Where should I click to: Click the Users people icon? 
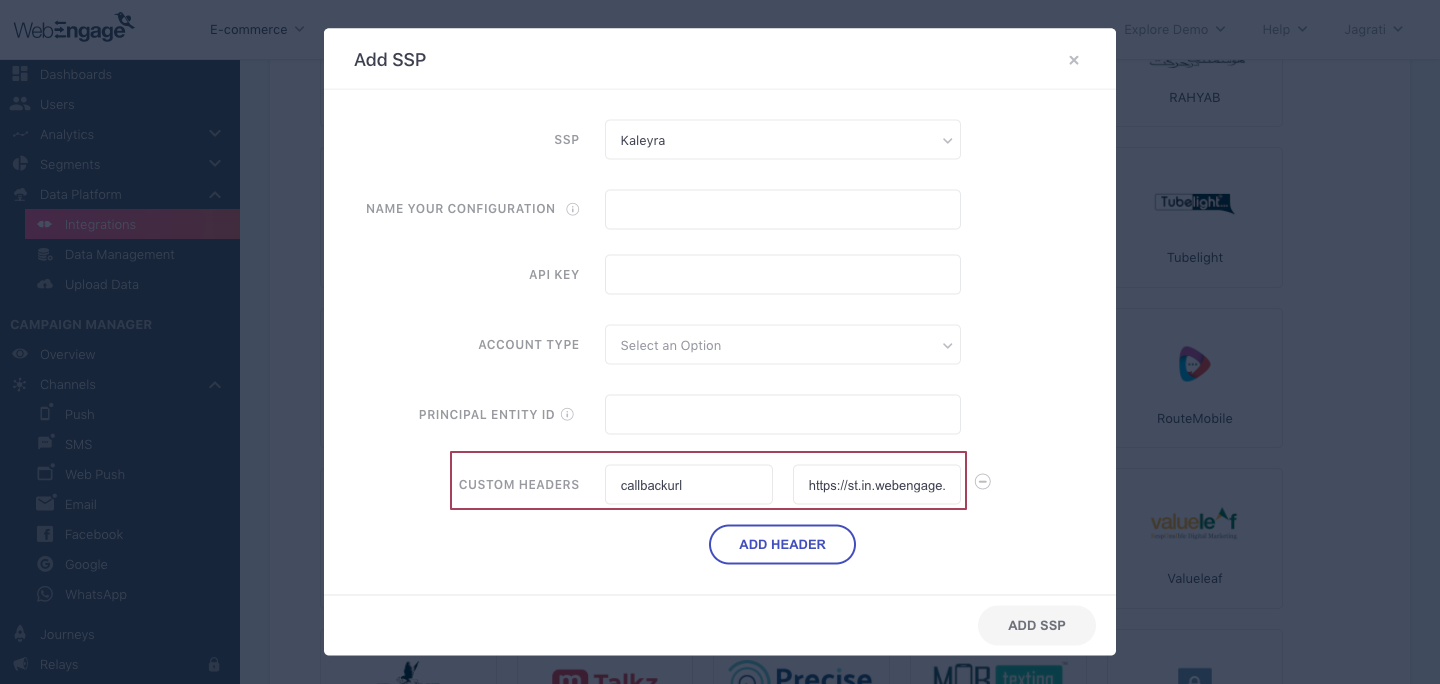(20, 104)
